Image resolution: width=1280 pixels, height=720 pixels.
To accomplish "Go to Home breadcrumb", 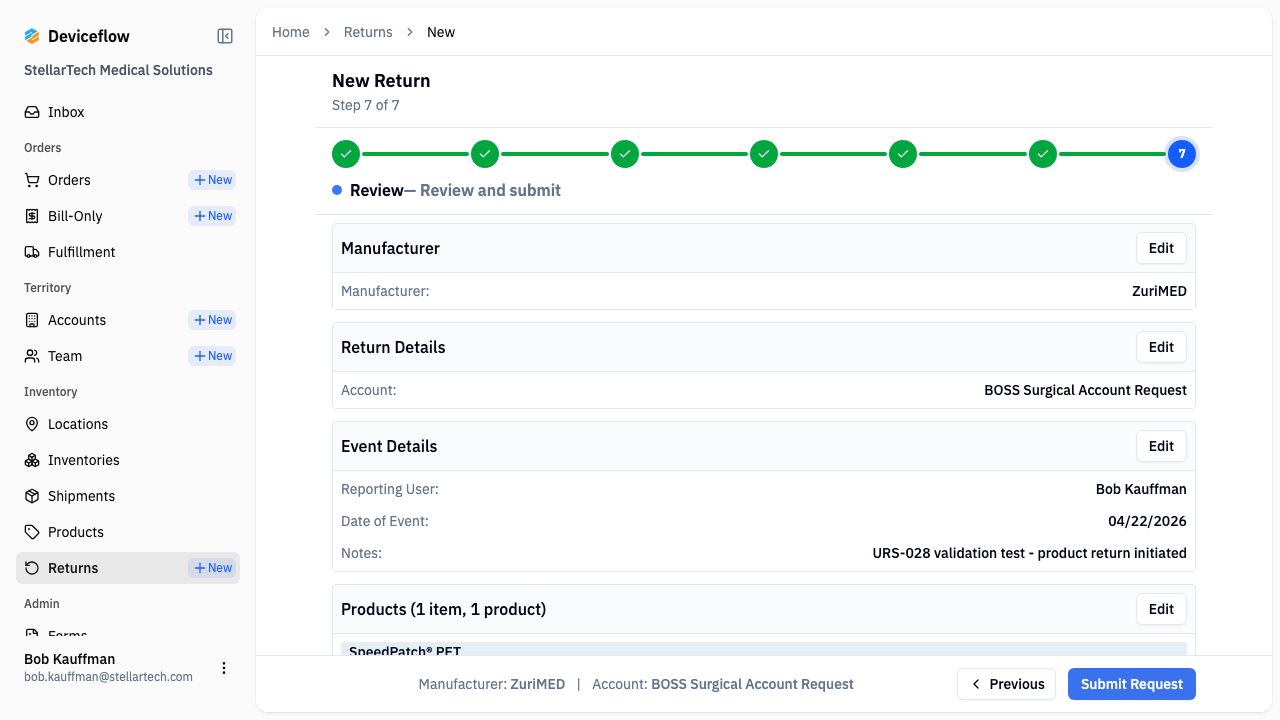I will tap(291, 32).
